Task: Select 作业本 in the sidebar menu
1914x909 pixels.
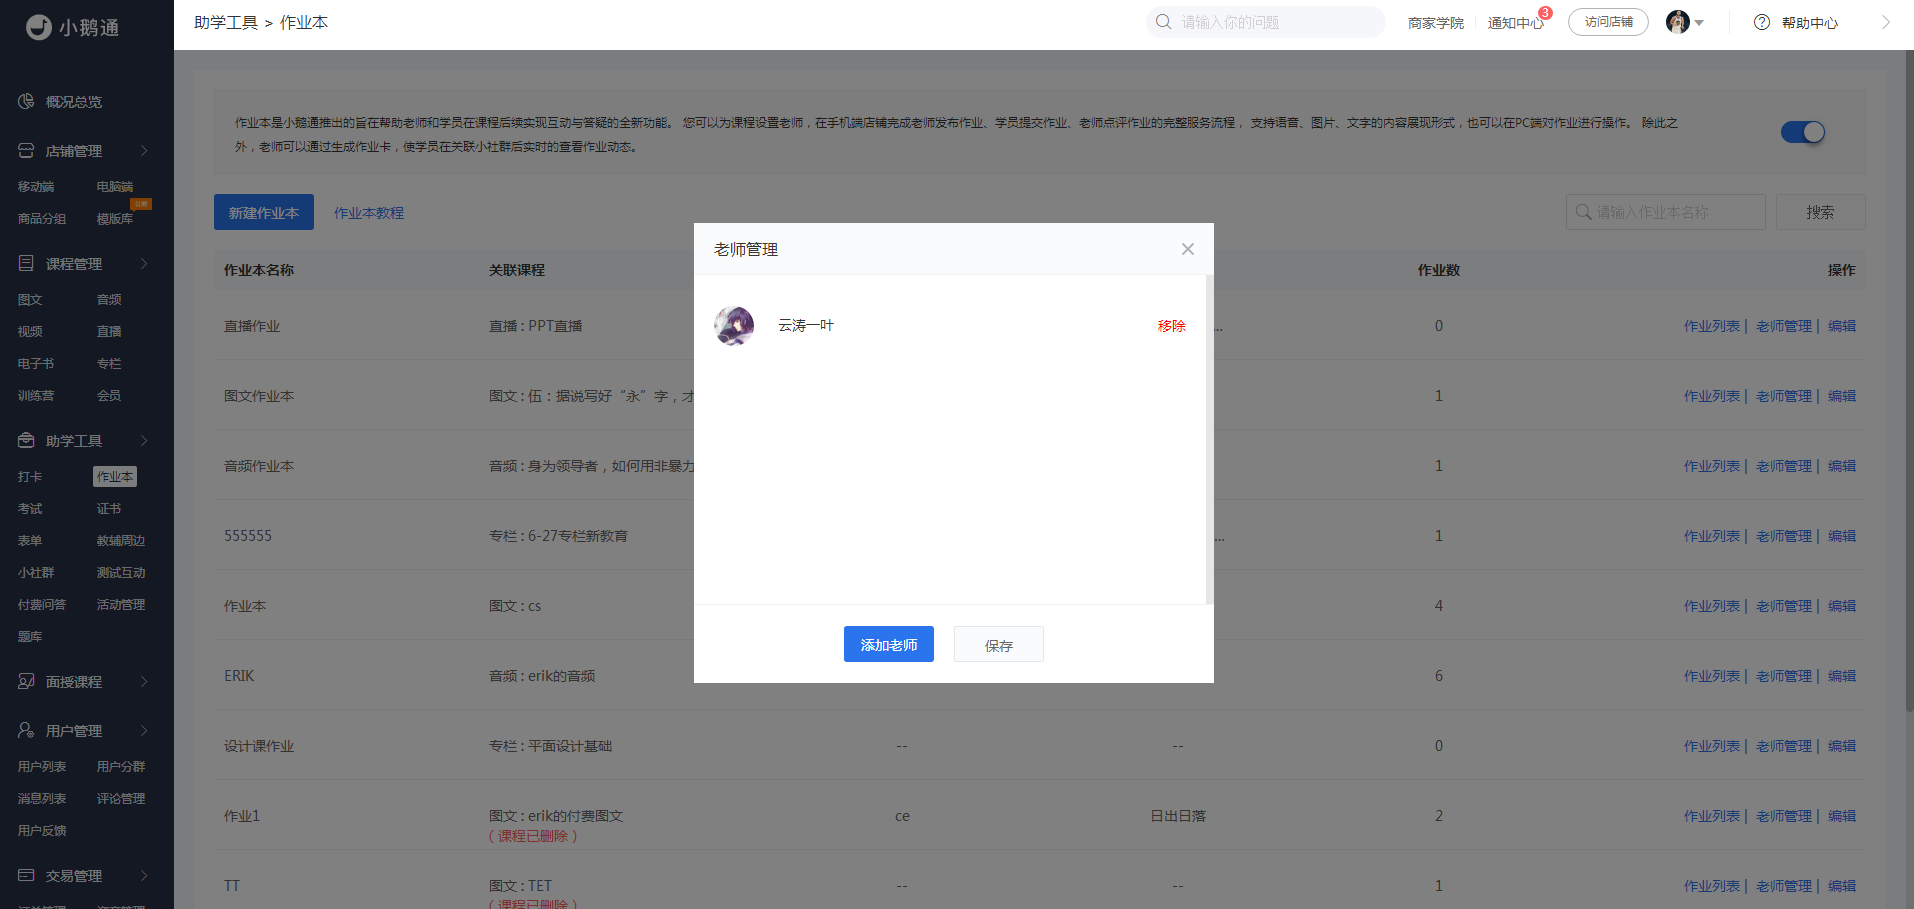Action: tap(115, 477)
